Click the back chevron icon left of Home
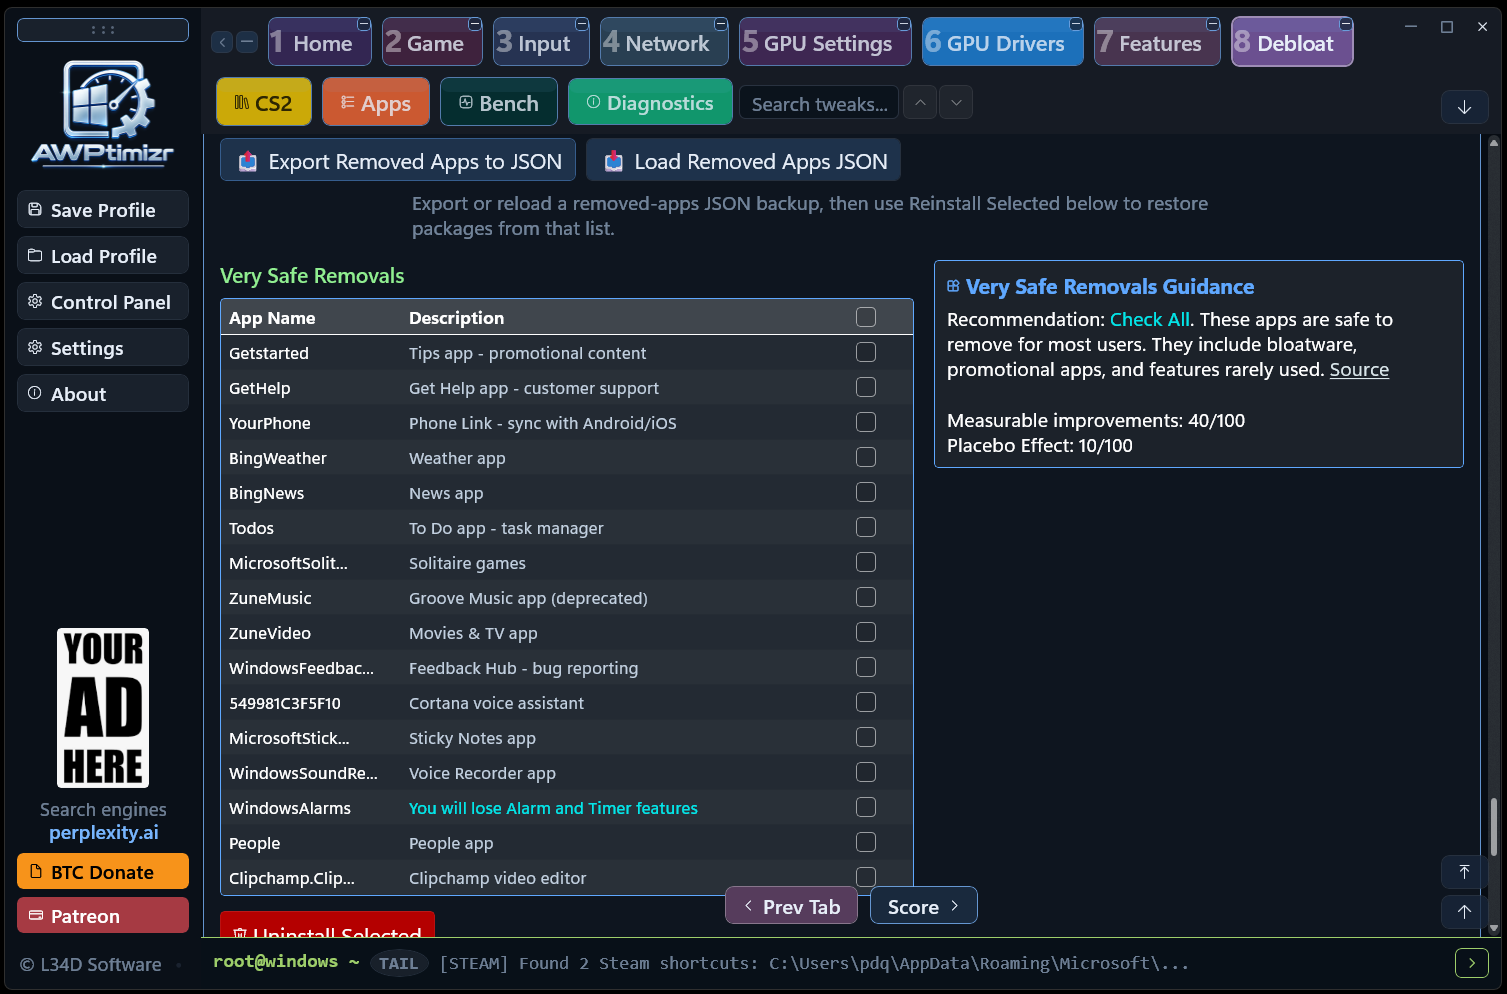 click(x=222, y=42)
